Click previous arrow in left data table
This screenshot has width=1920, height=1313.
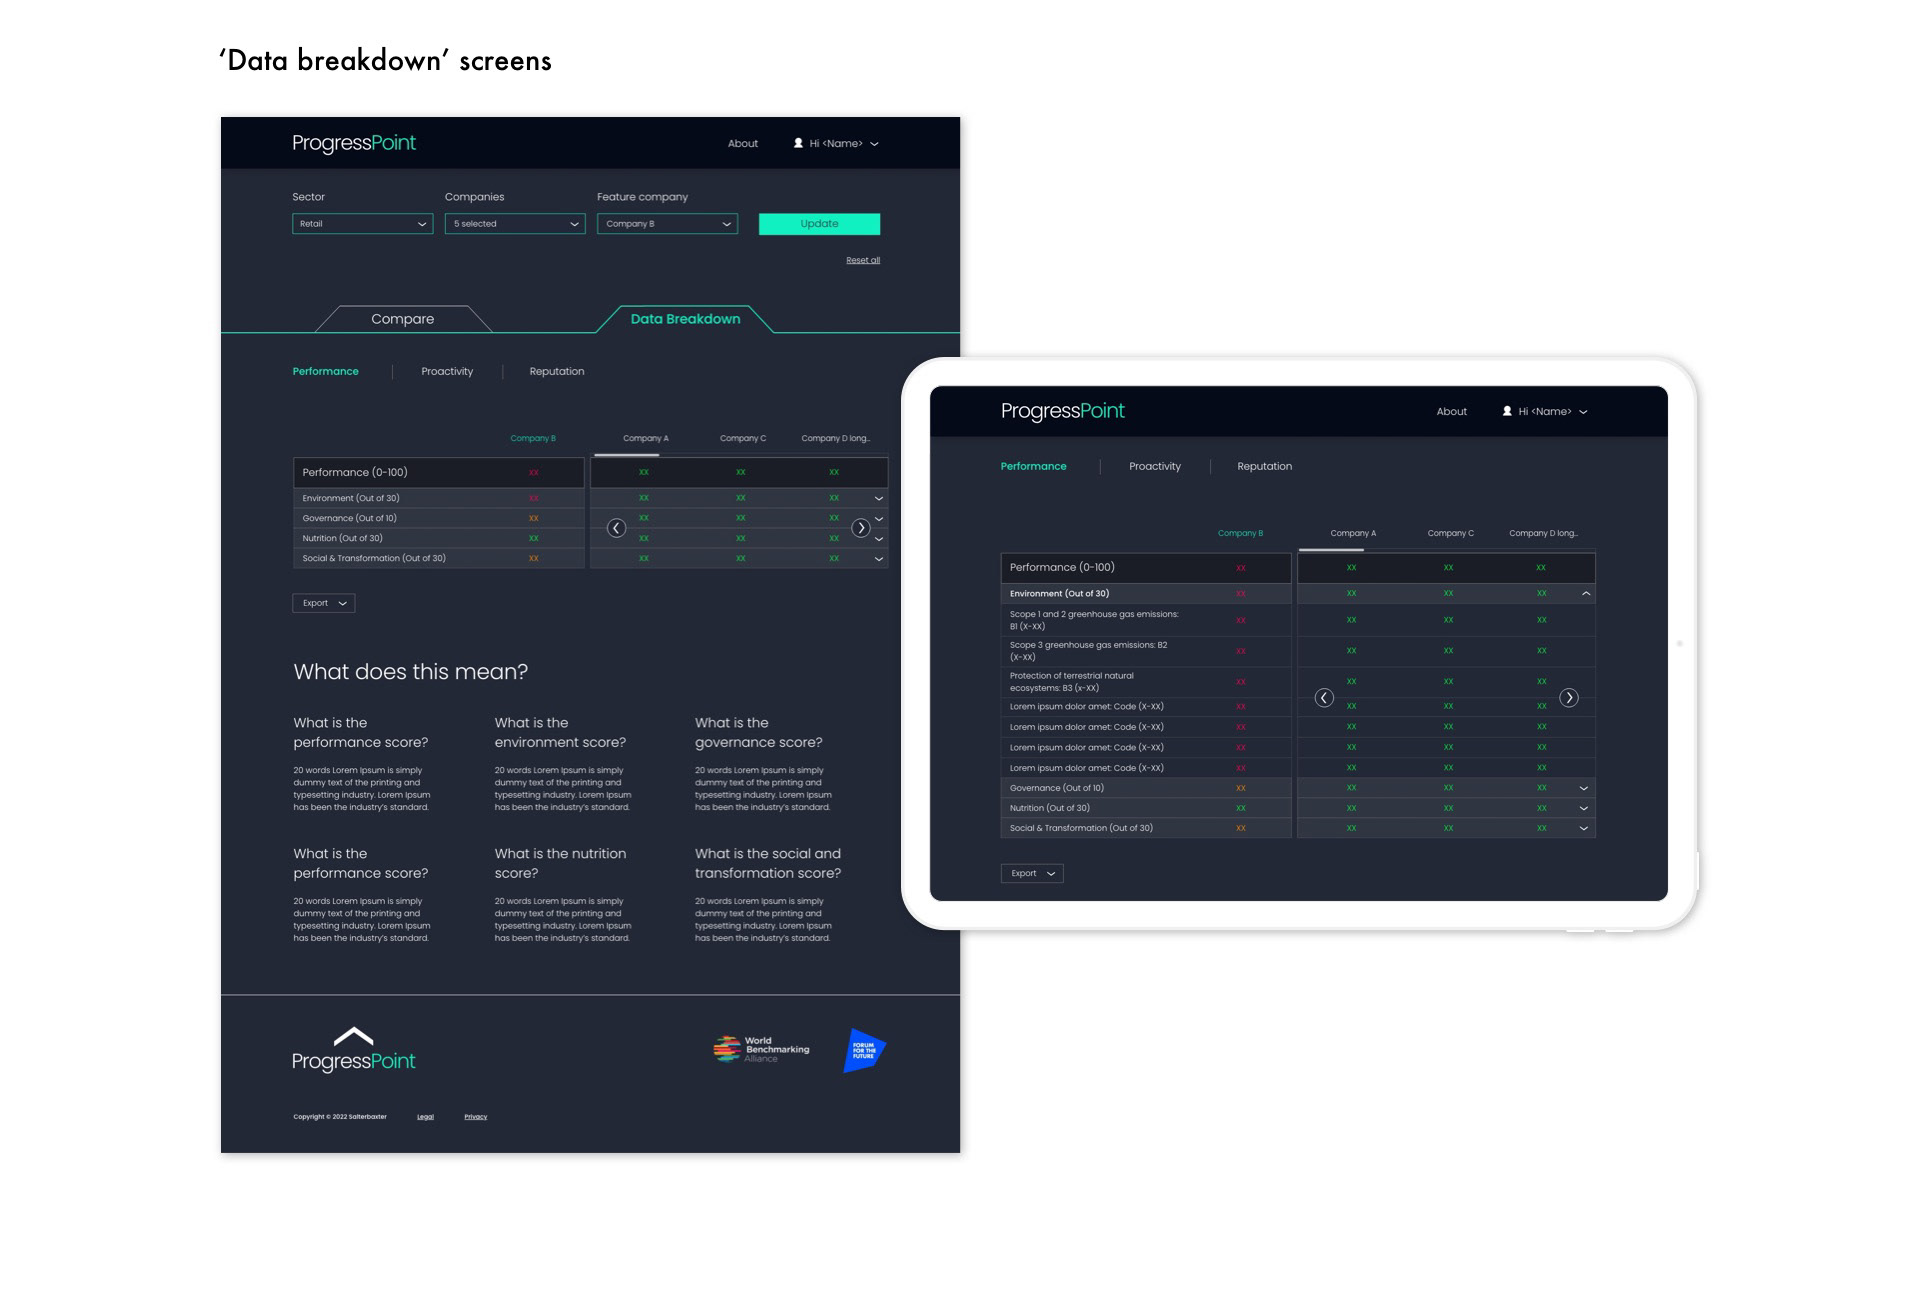(617, 528)
